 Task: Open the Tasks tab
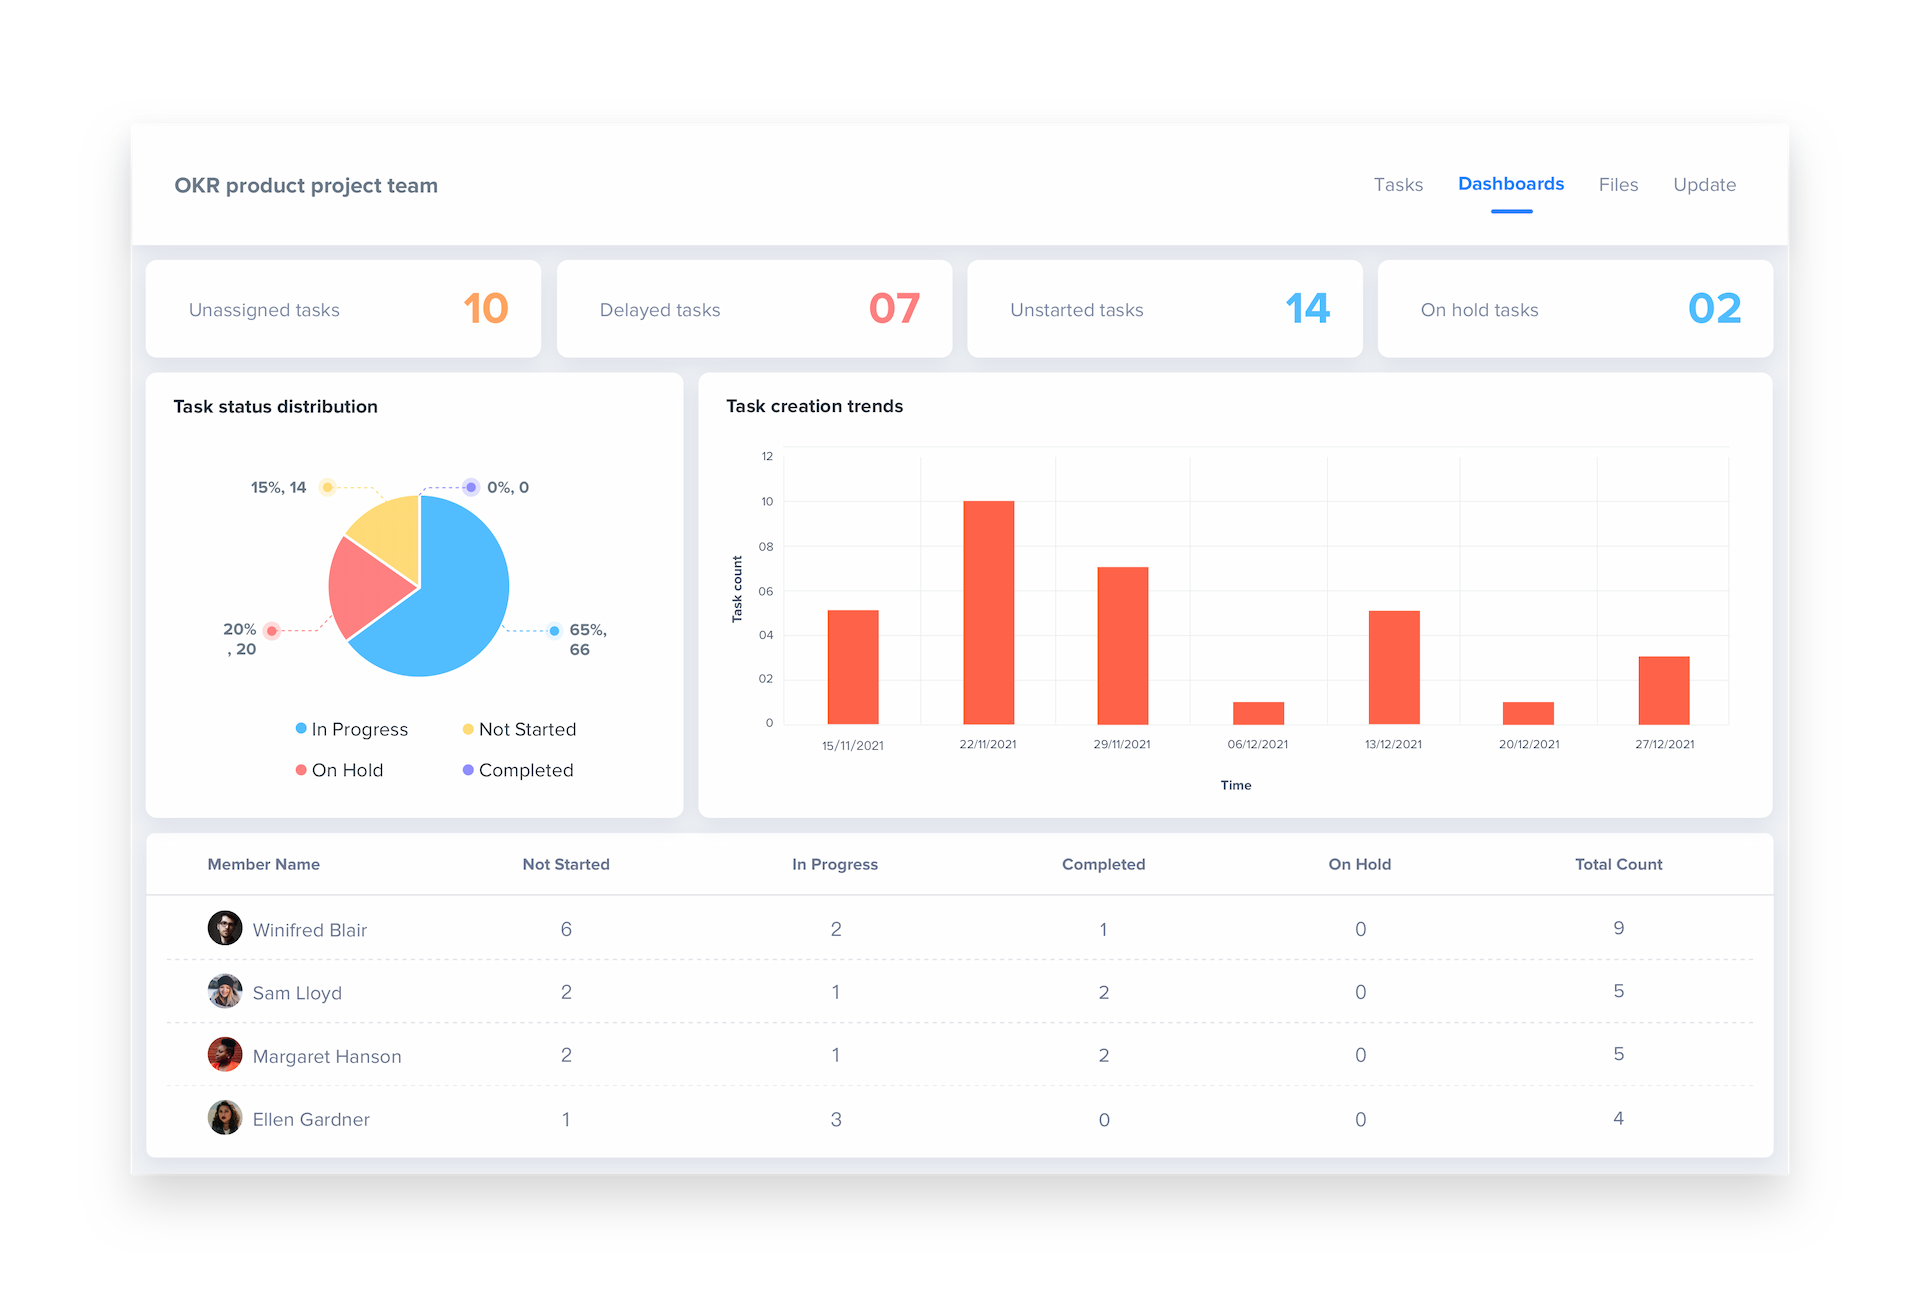pyautogui.click(x=1397, y=185)
